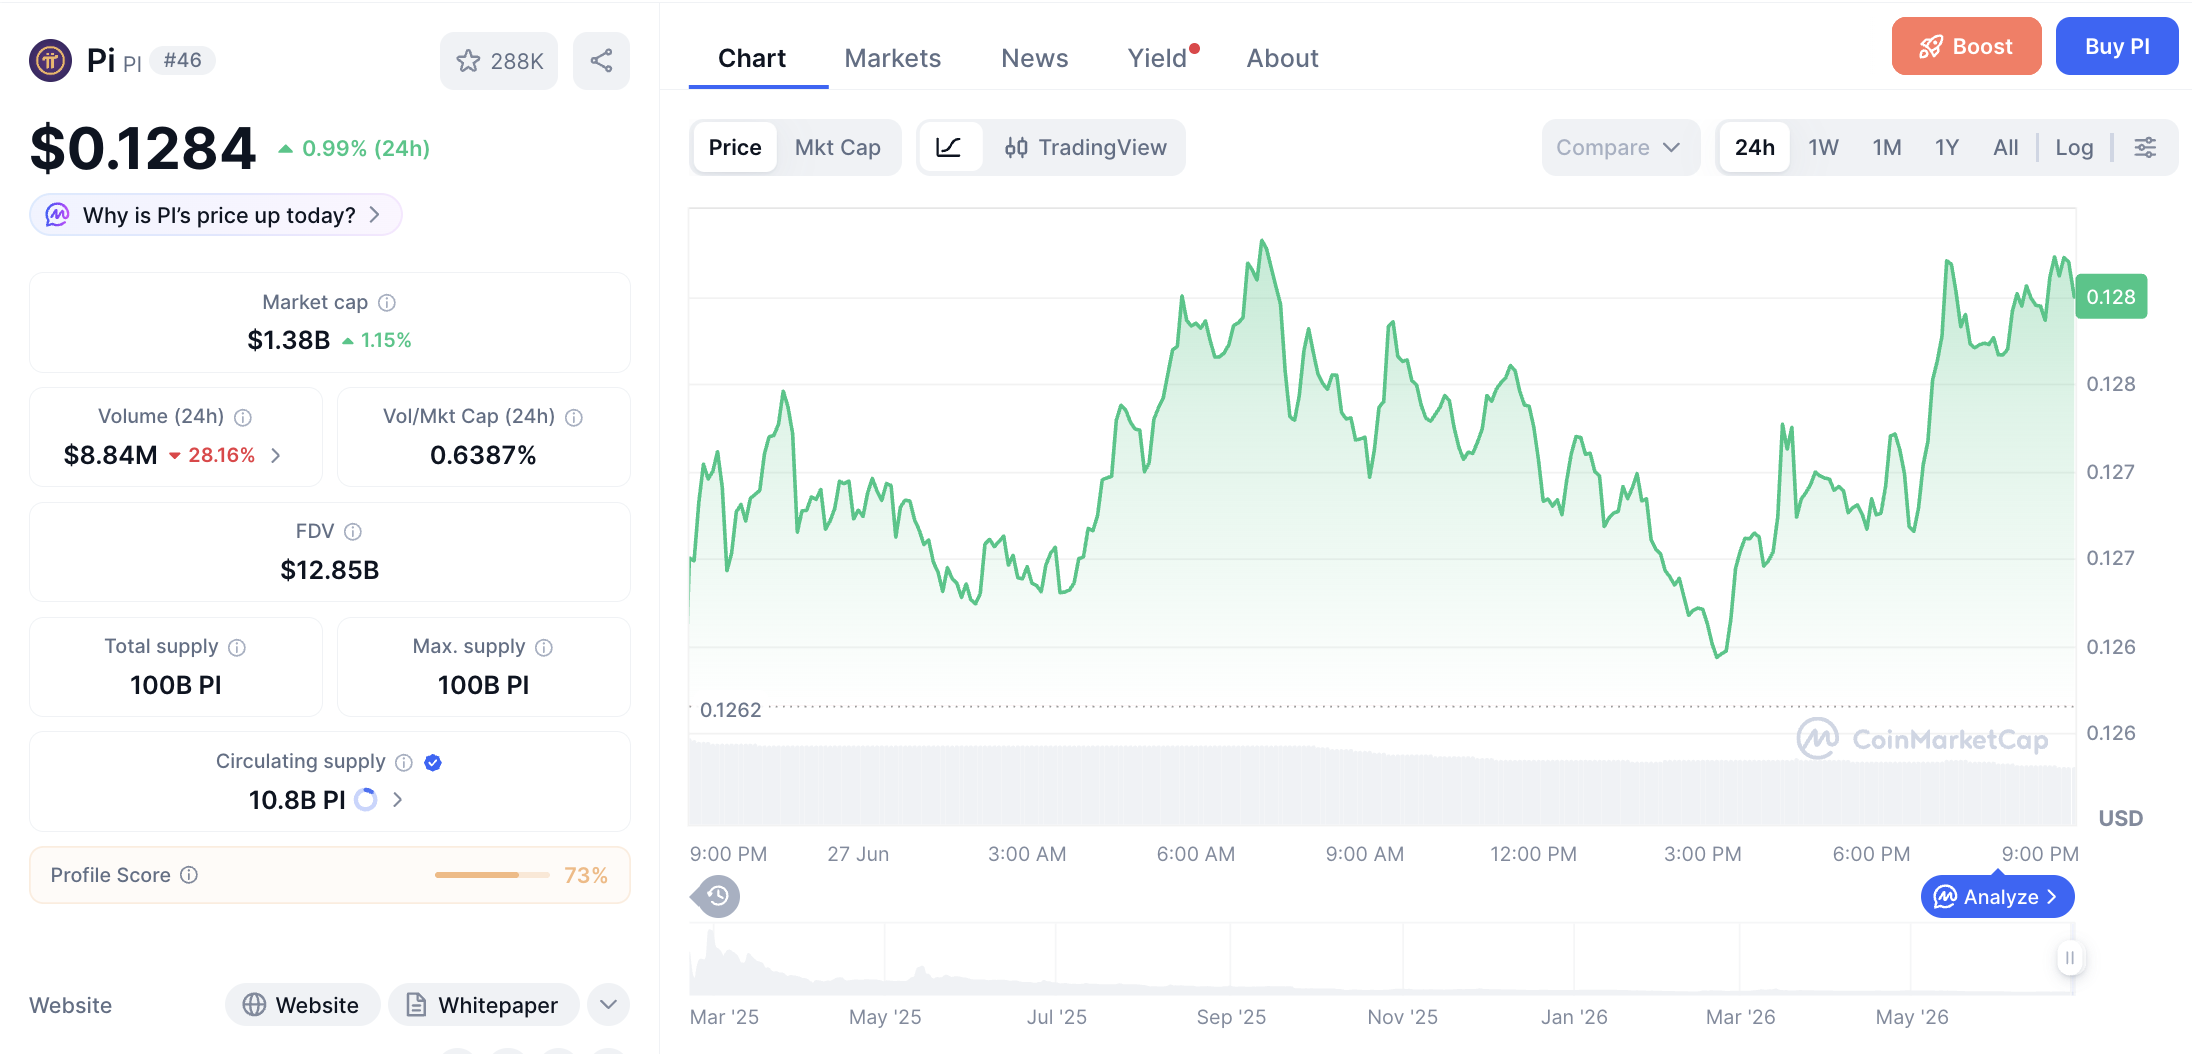Click the 0.128 current price label
Screen dimensions: 2192x1054
tap(2111, 297)
